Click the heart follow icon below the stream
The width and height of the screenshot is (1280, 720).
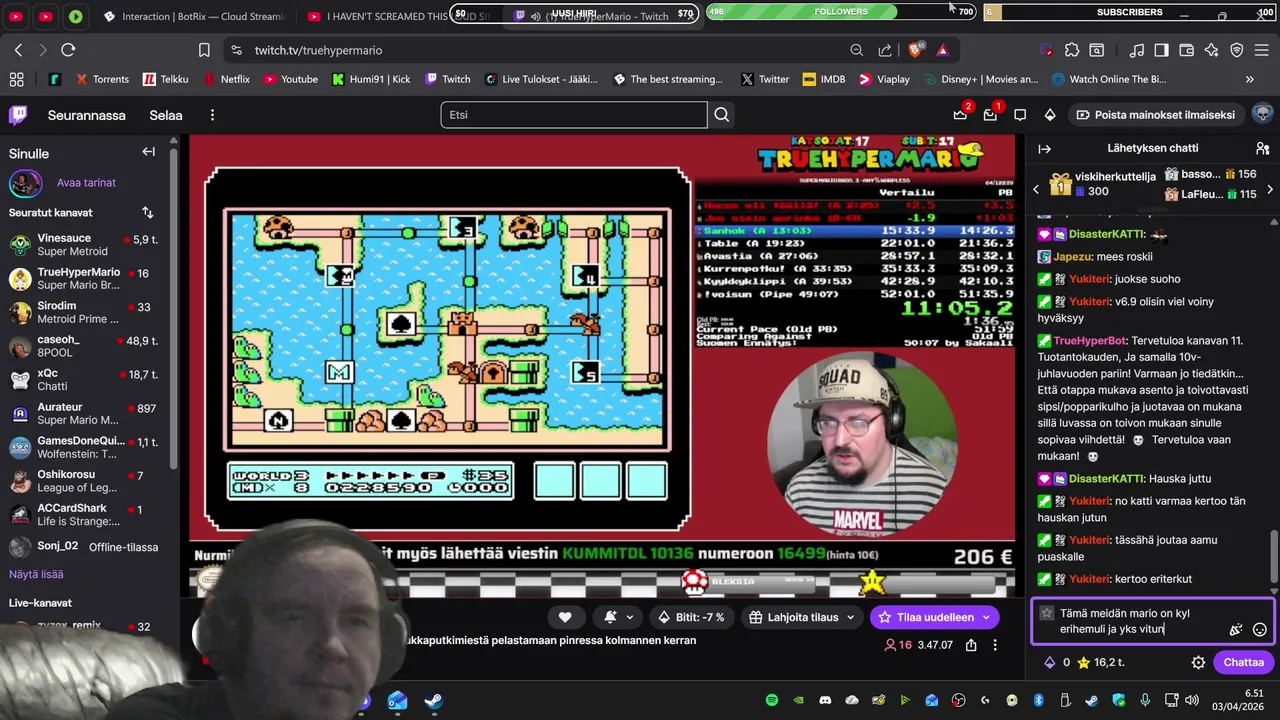[565, 617]
